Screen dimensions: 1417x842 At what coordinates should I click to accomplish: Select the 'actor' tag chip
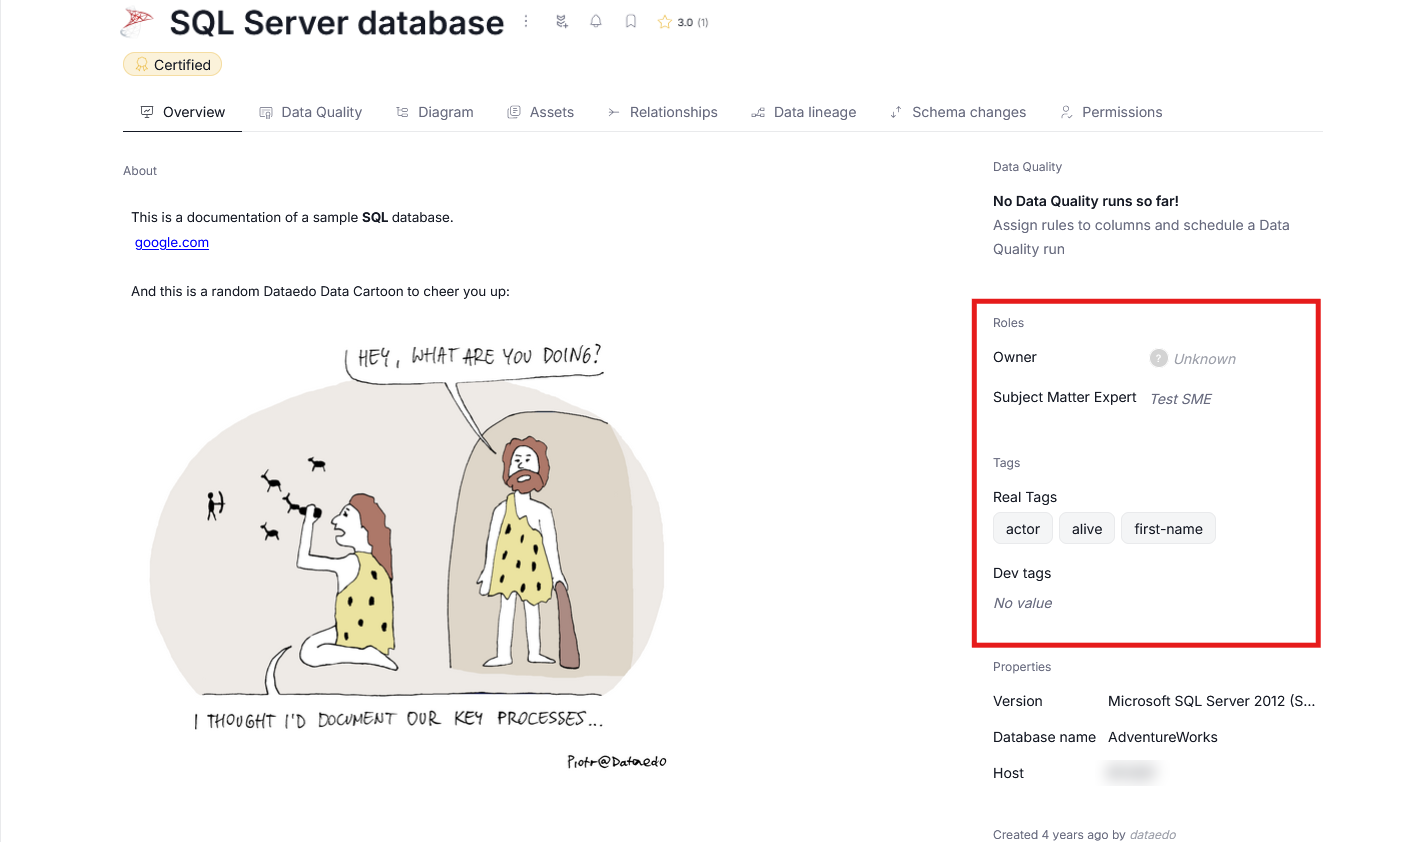pos(1022,529)
